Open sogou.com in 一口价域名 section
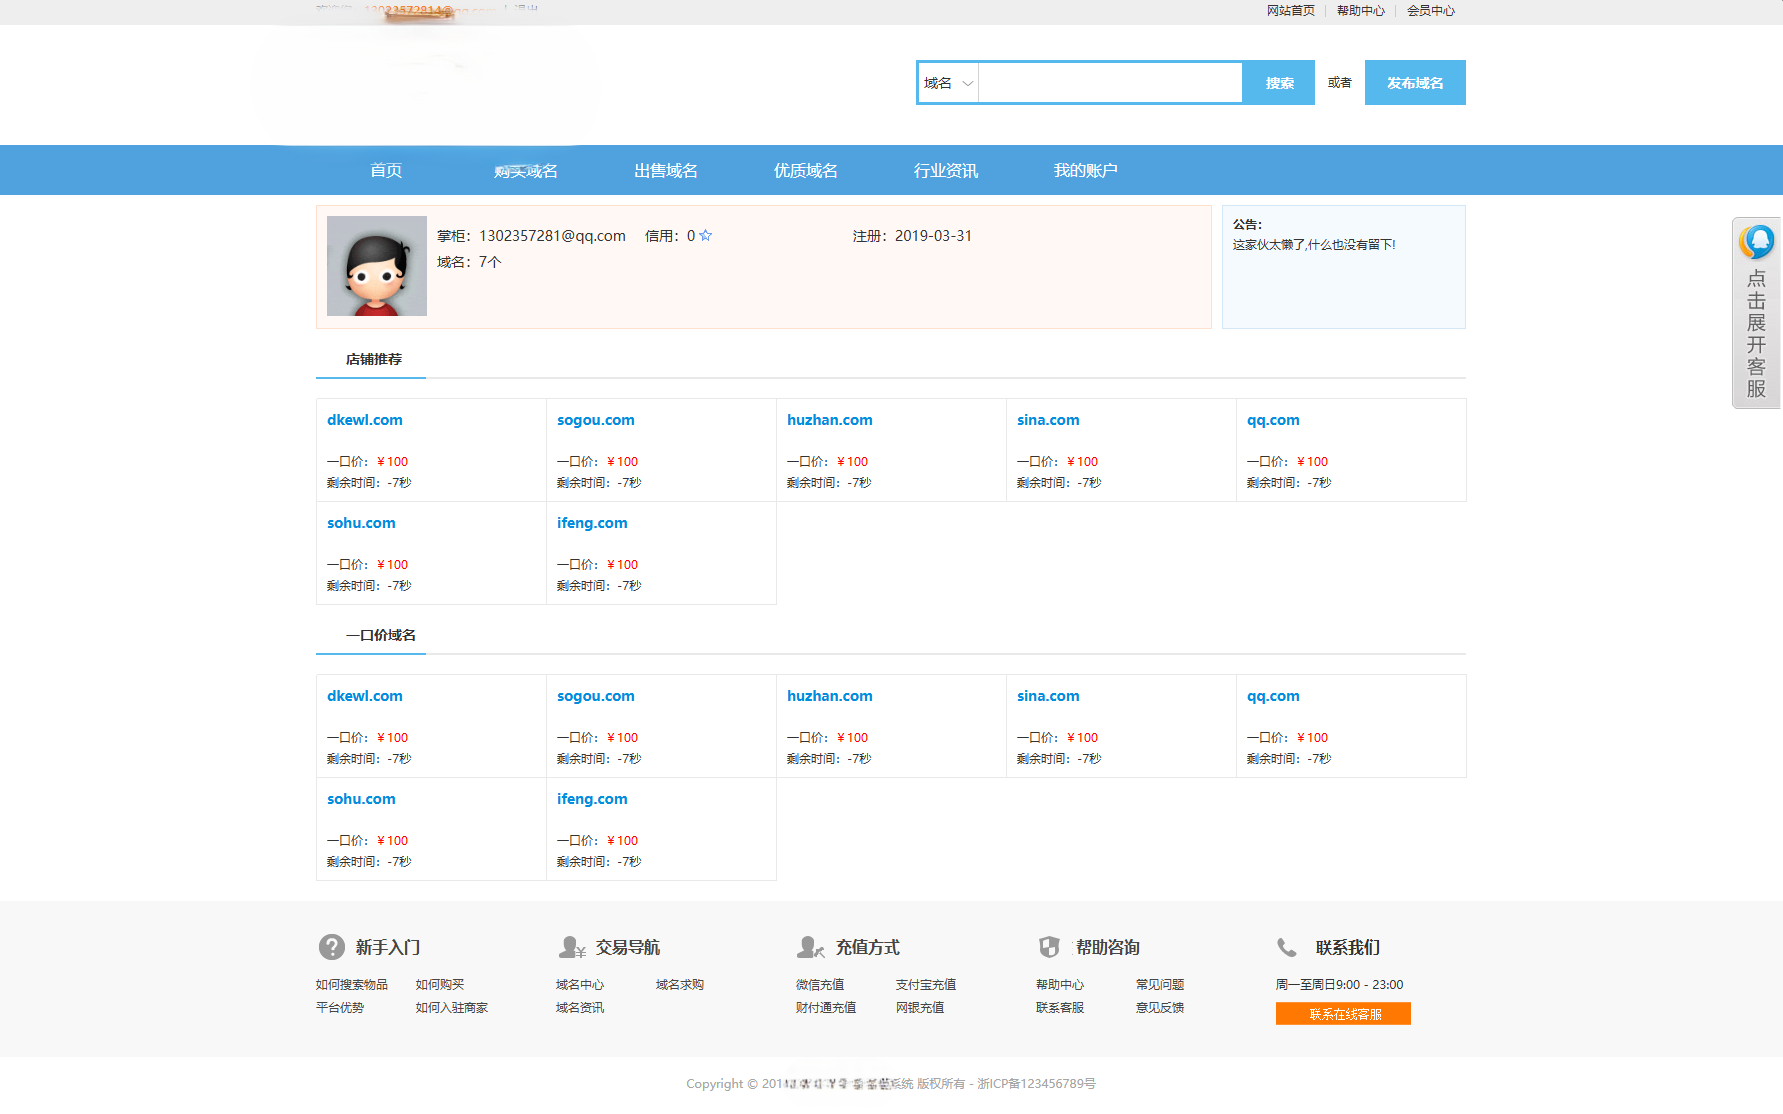 [x=596, y=696]
